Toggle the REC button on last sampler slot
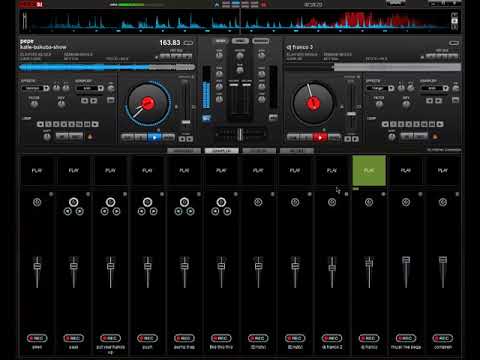This screenshot has width=480, height=360. (443, 338)
